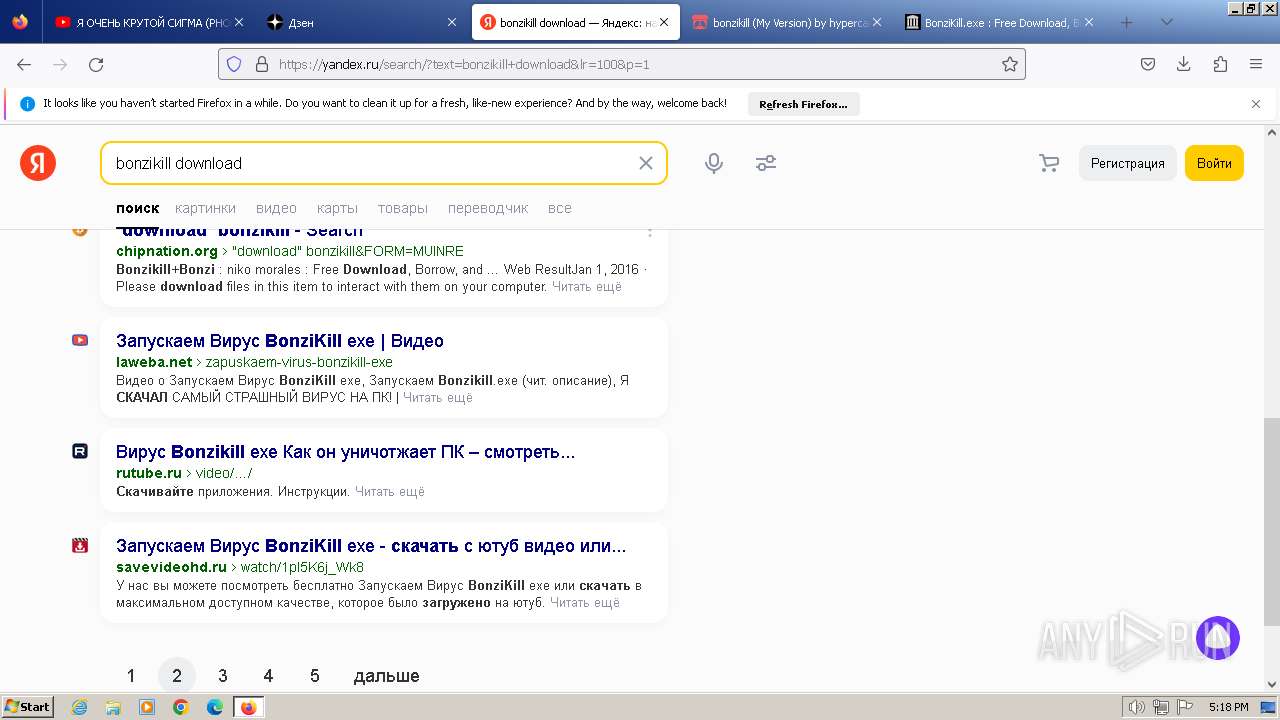Click the round purple assistant button
This screenshot has width=1280, height=720.
click(1218, 638)
